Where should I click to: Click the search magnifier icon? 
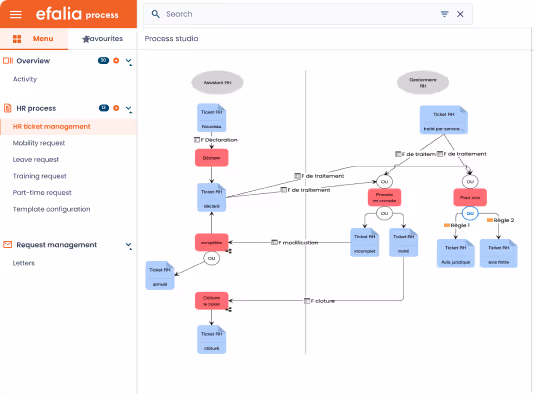tap(156, 14)
